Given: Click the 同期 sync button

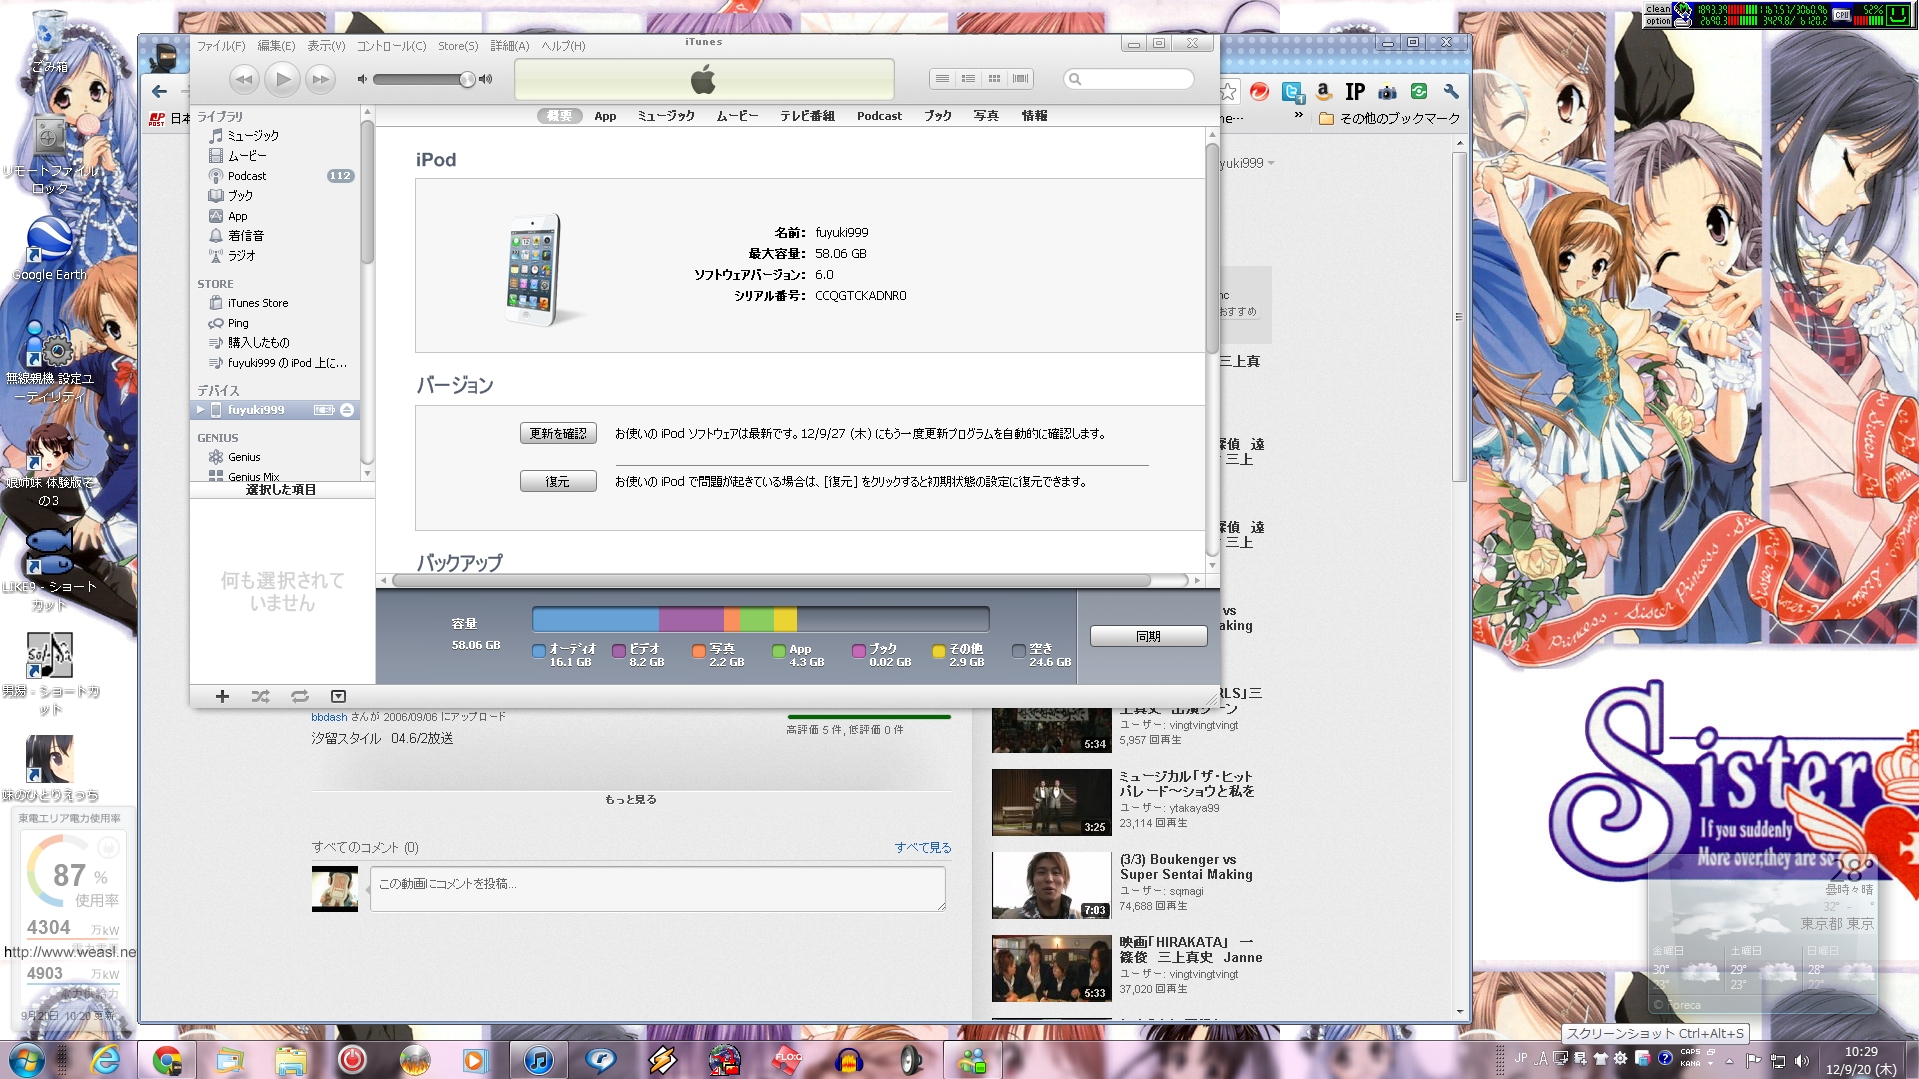Looking at the screenshot, I should (1148, 636).
